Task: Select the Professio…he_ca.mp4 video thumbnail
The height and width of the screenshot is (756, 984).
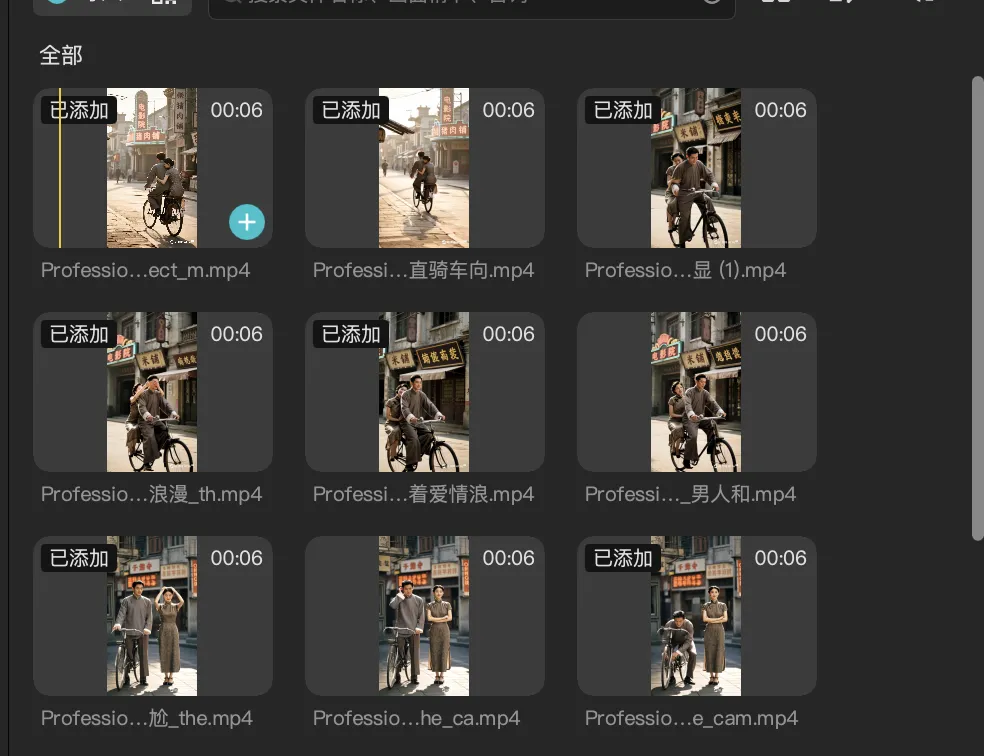Action: pyautogui.click(x=424, y=615)
